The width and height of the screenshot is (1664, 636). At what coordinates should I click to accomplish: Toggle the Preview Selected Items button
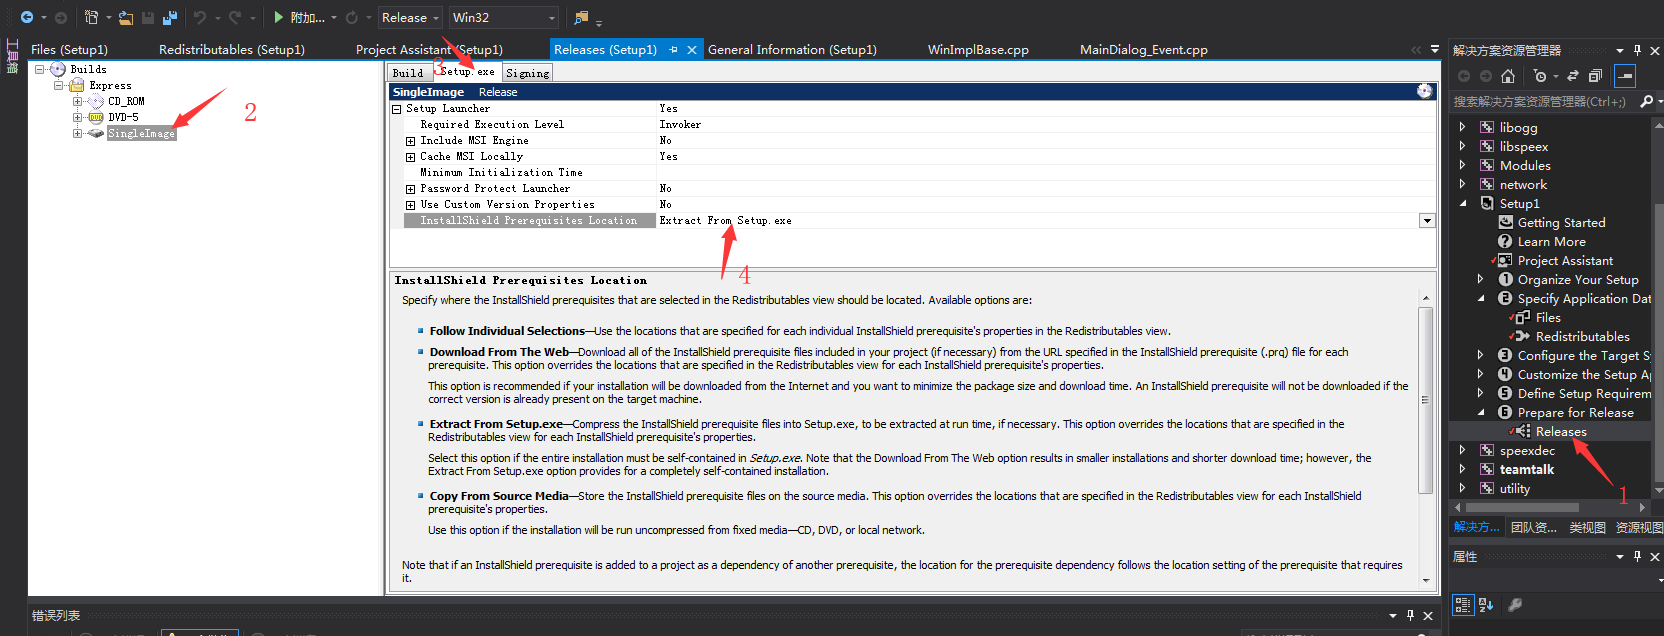click(x=1625, y=76)
